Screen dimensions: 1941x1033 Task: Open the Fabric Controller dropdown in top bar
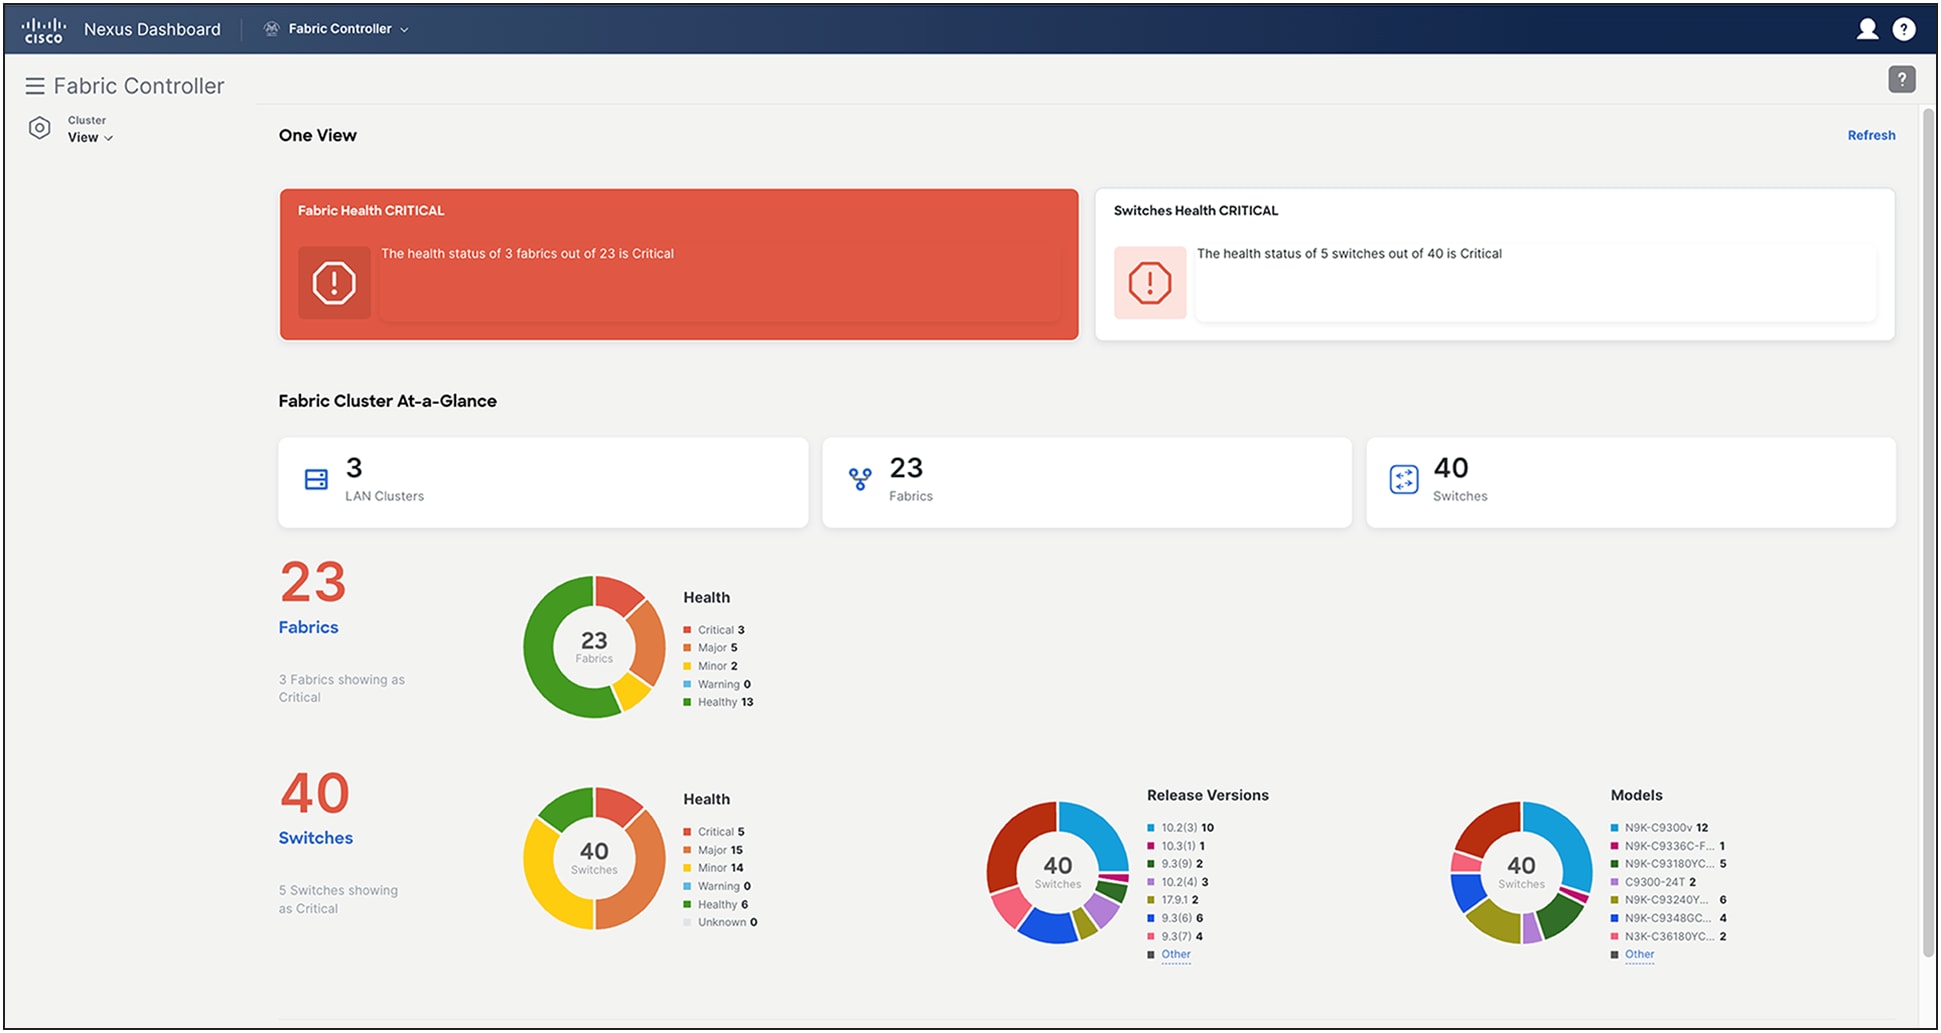coord(339,29)
